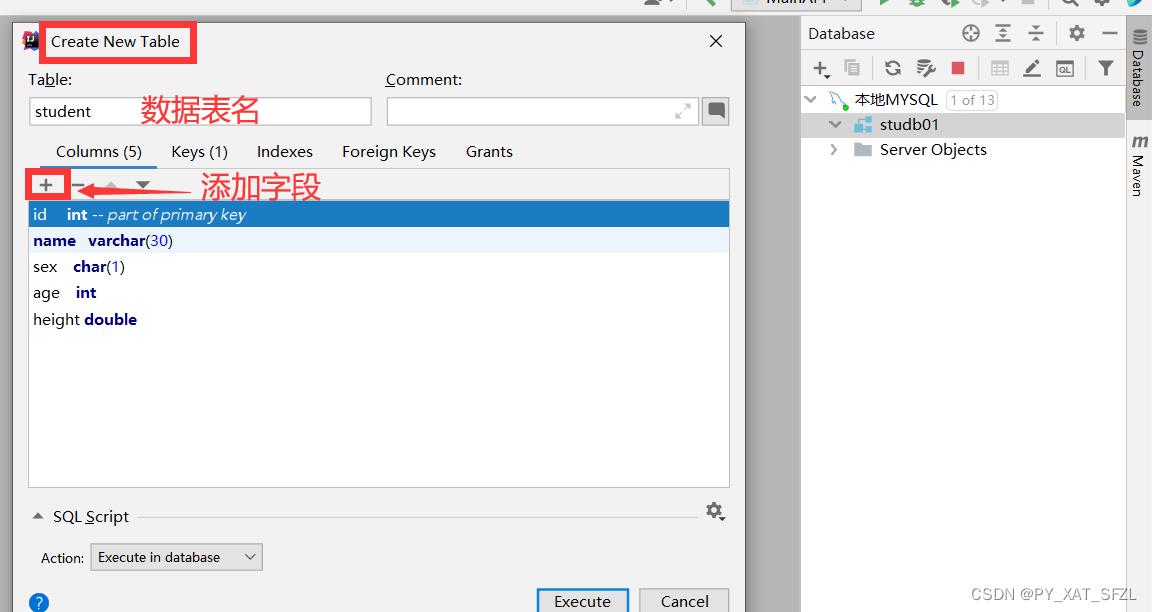
Task: Open the Action dropdown Execute in database
Action: click(176, 557)
